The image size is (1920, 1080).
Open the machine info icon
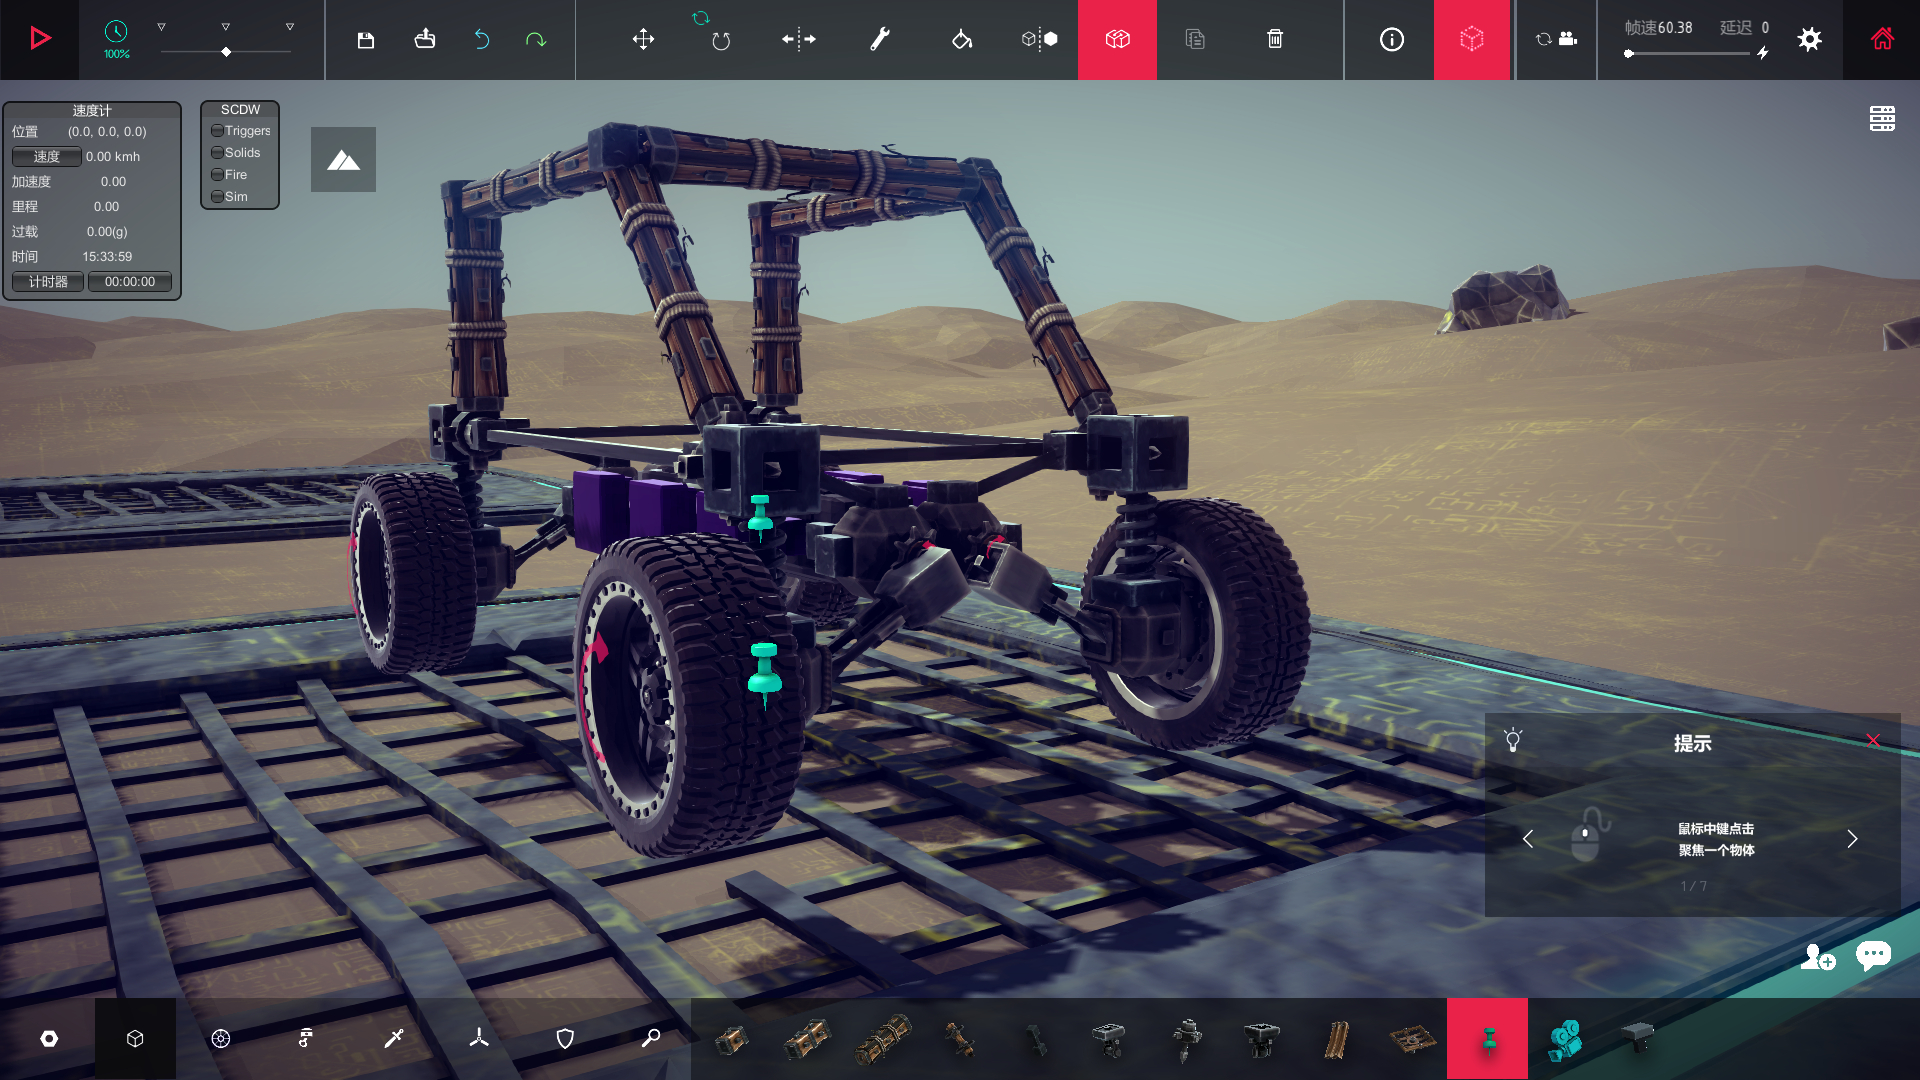[1392, 39]
